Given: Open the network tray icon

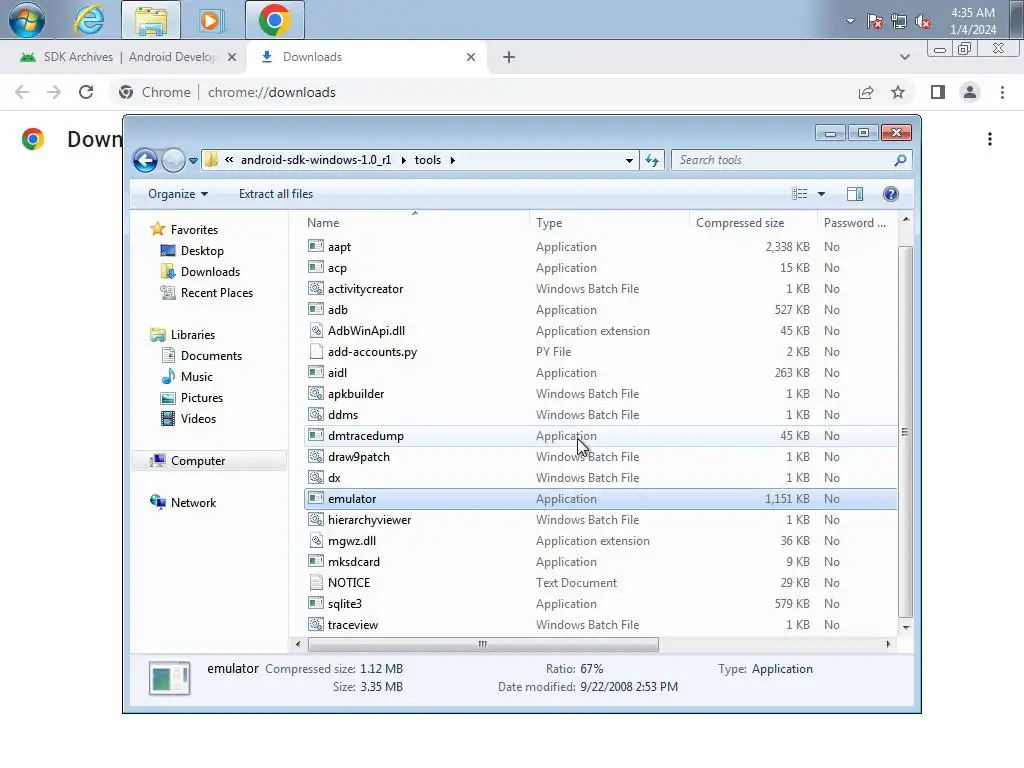Looking at the screenshot, I should click(899, 21).
